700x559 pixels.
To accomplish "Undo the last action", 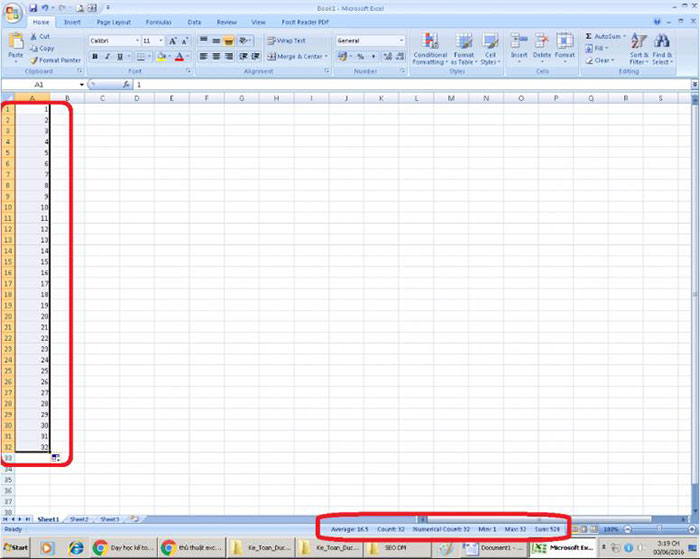I will (45, 8).
